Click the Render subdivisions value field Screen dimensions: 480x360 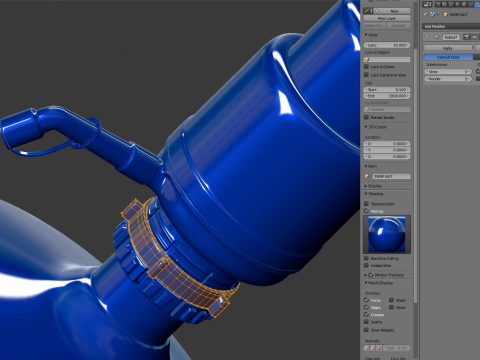click(448, 79)
